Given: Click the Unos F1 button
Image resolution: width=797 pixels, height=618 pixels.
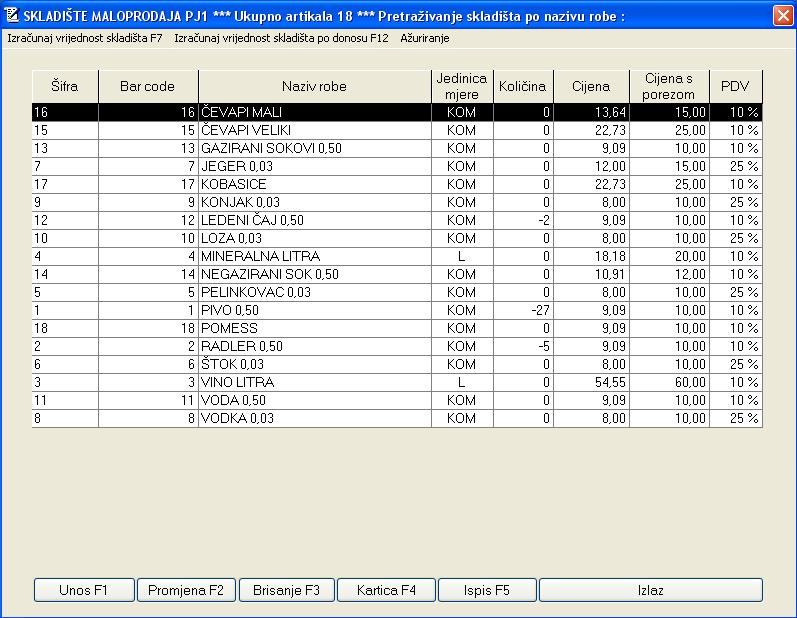Looking at the screenshot, I should [84, 590].
